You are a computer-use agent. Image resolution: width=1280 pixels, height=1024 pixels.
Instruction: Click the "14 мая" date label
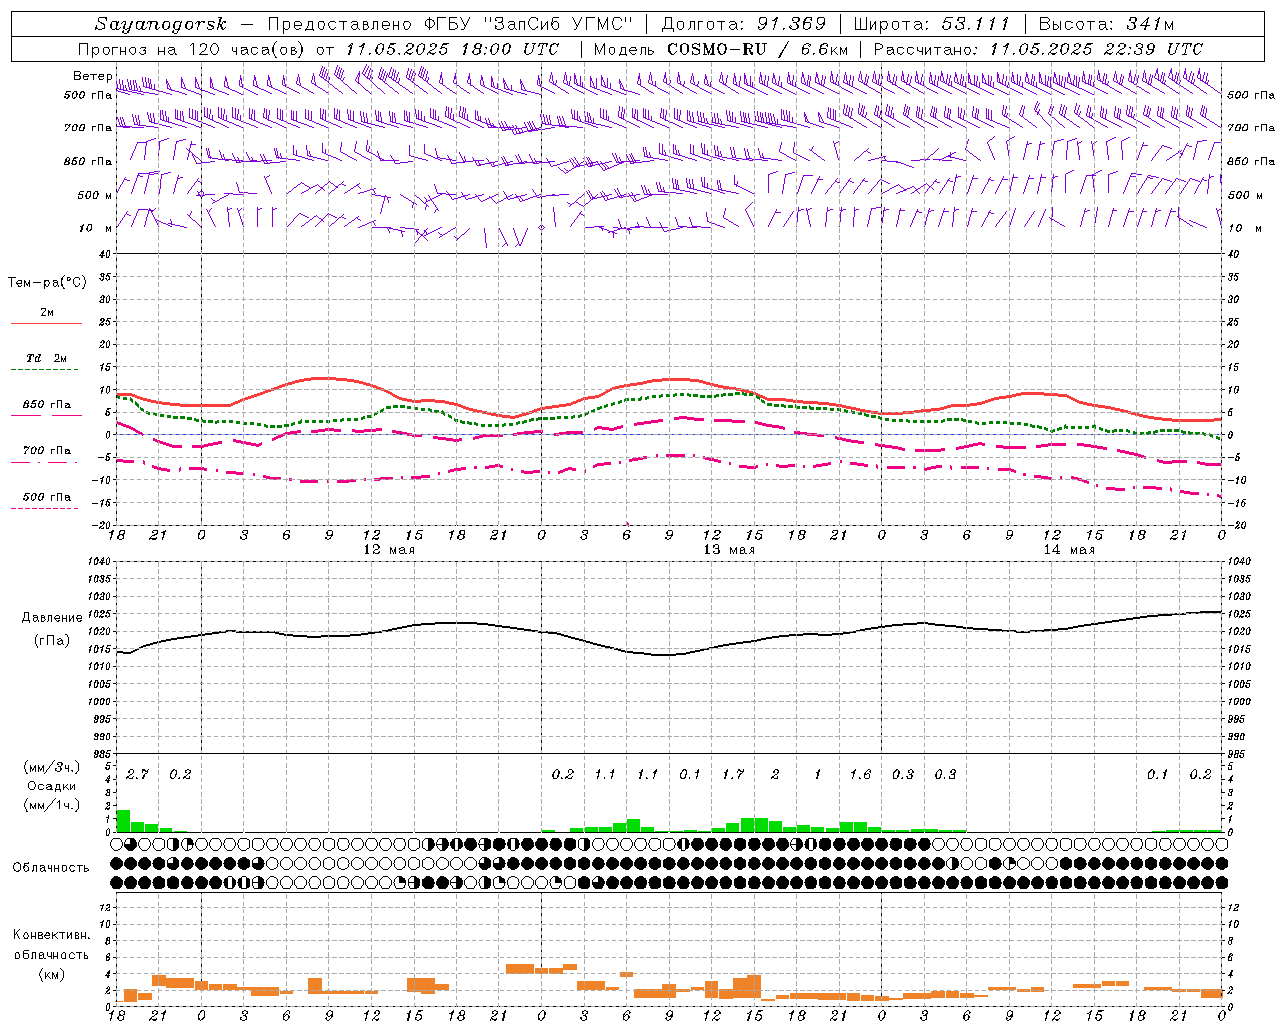1069,550
